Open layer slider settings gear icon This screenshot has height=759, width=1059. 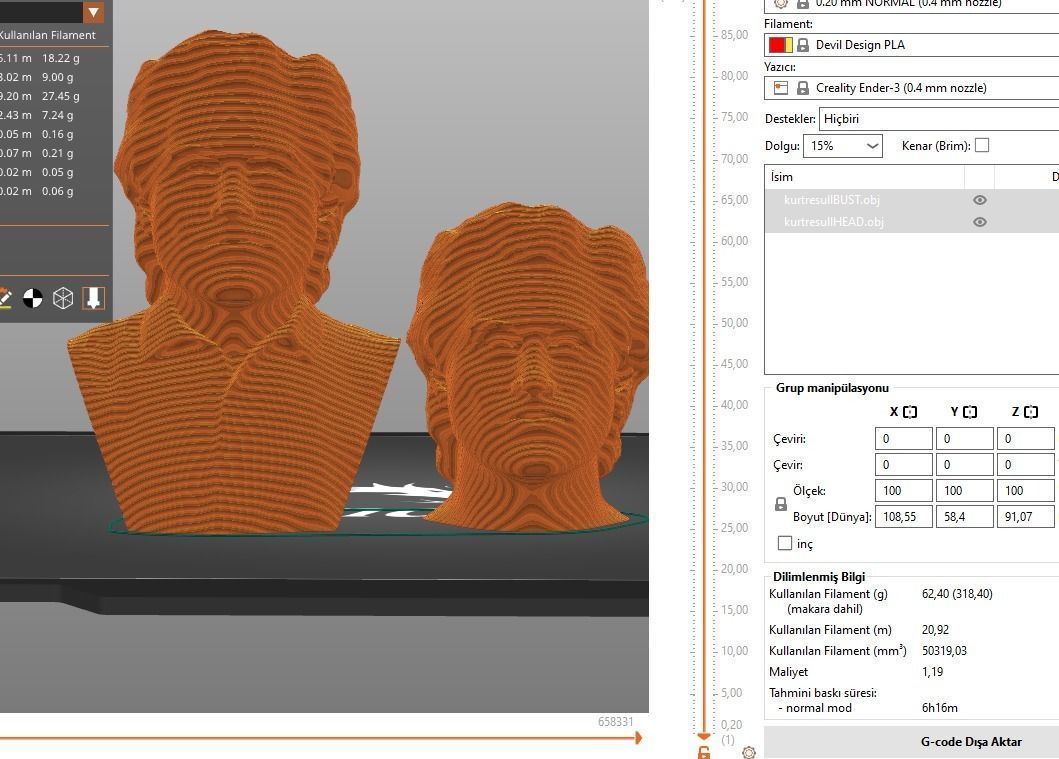pos(748,752)
